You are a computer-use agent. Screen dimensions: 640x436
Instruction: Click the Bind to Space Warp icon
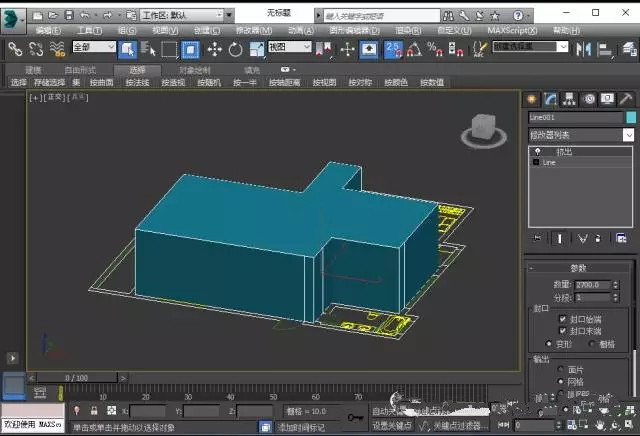(x=57, y=49)
